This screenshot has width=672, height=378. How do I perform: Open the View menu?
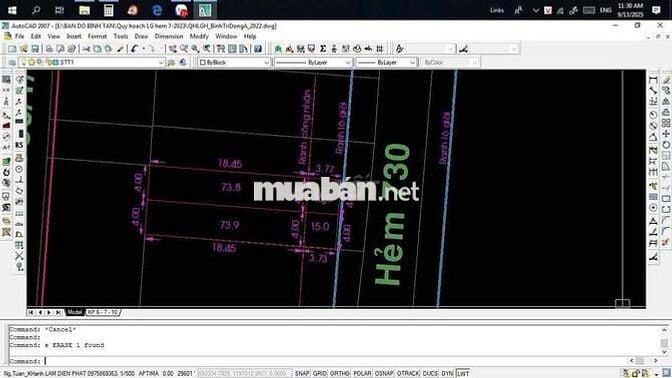coord(54,36)
